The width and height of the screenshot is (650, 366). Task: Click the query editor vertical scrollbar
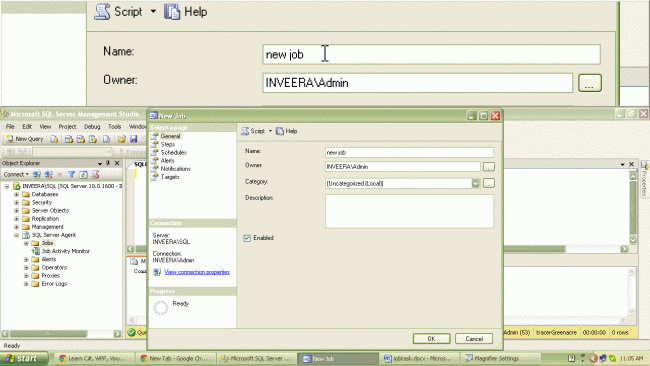pyautogui.click(x=633, y=208)
